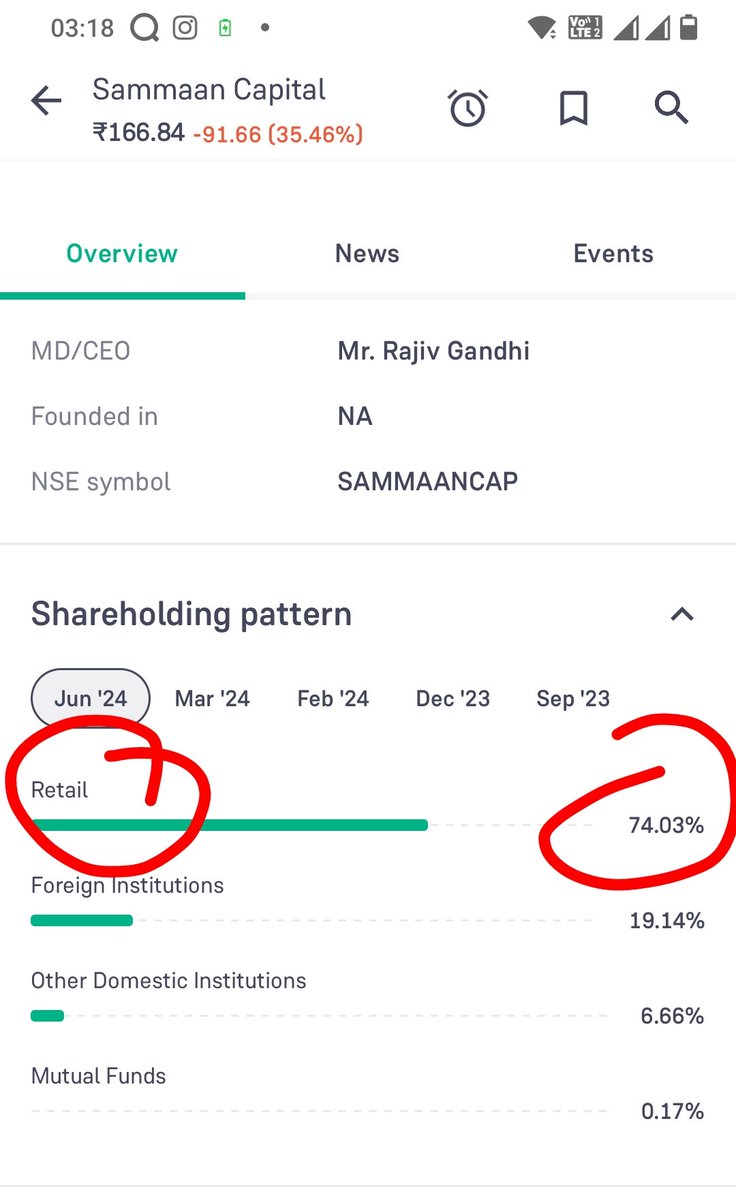Select the Dec '23 period chip
Image resolution: width=736 pixels, height=1200 pixels.
[453, 698]
